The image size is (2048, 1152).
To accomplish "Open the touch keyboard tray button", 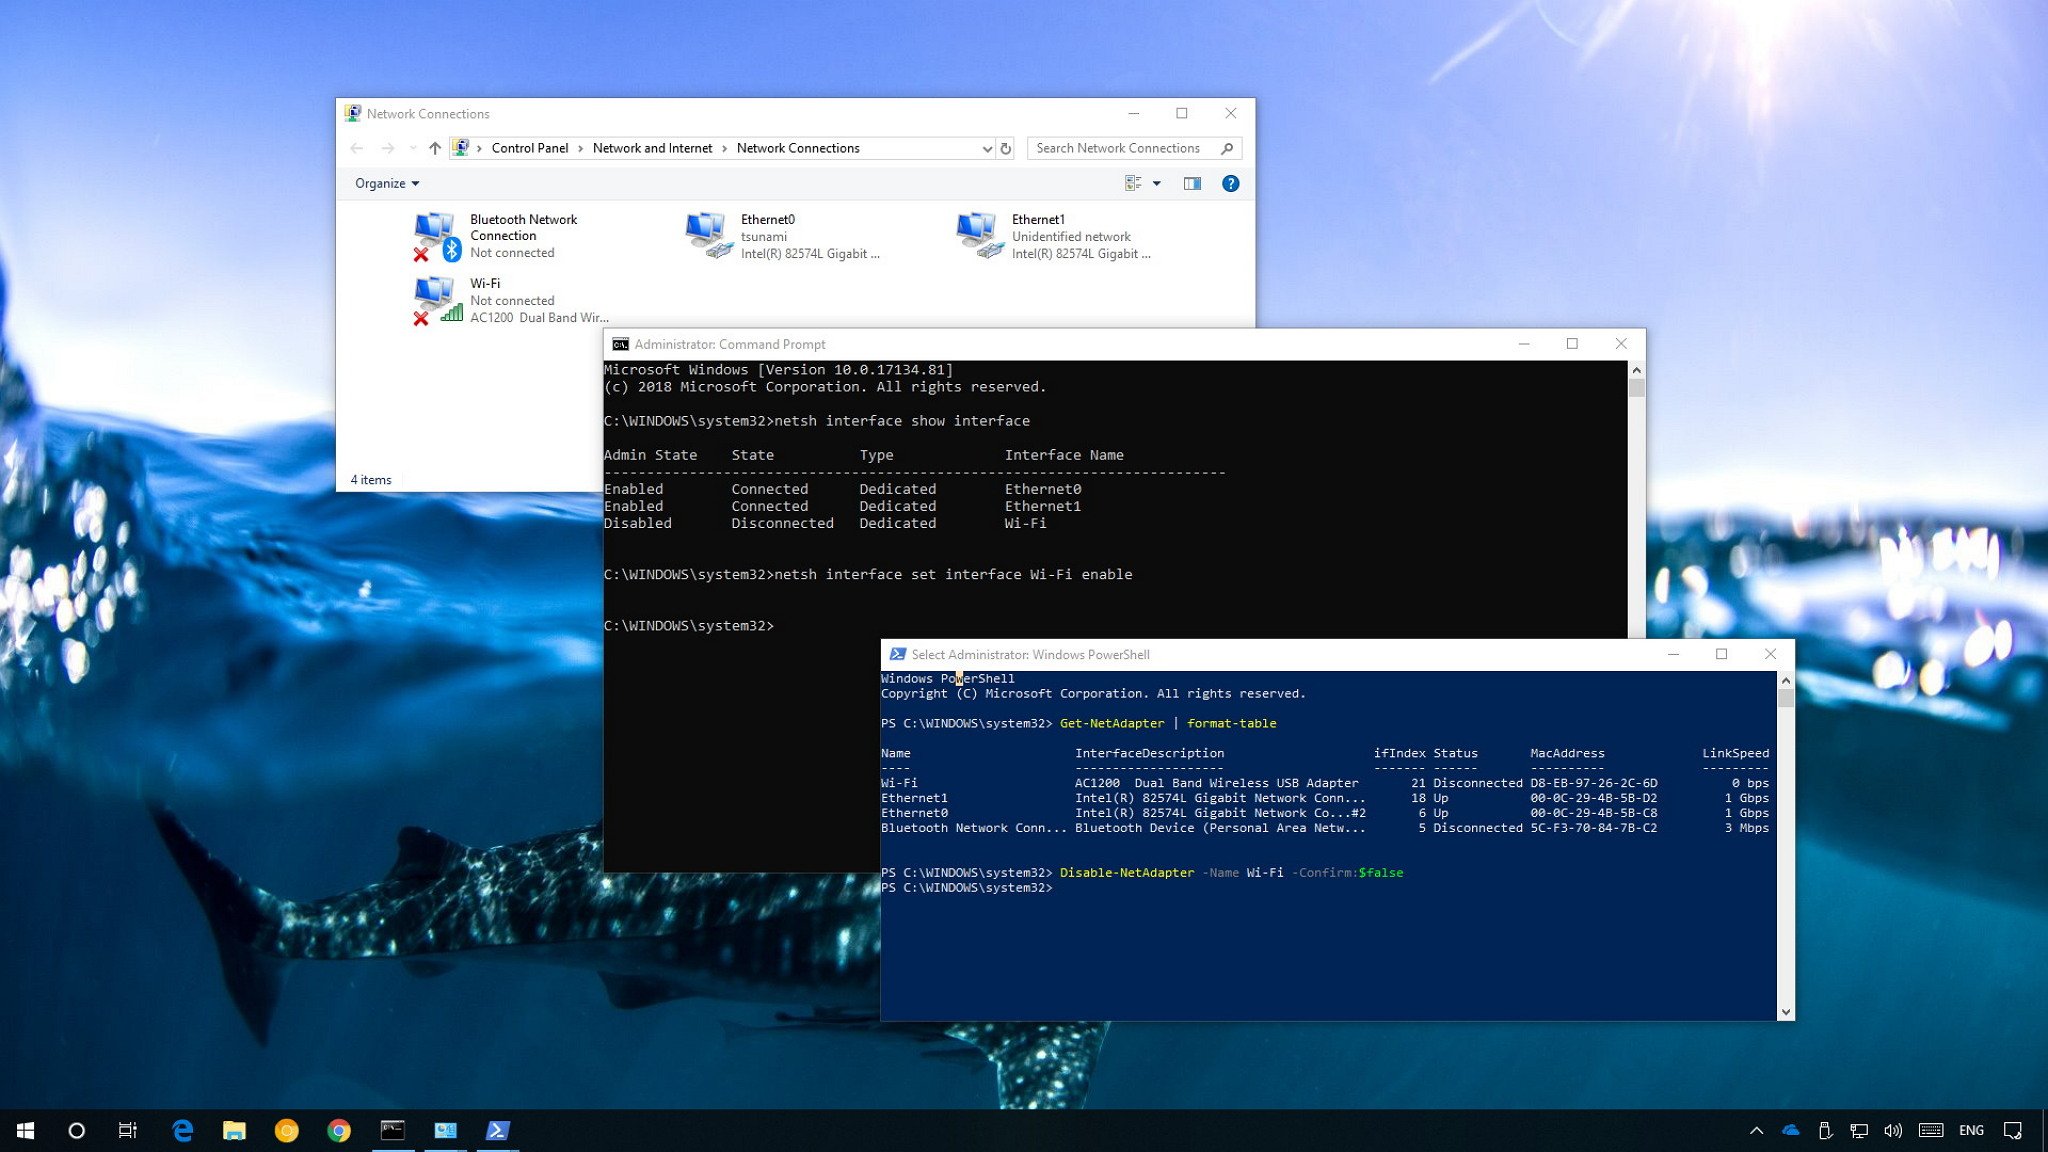I will click(1931, 1130).
